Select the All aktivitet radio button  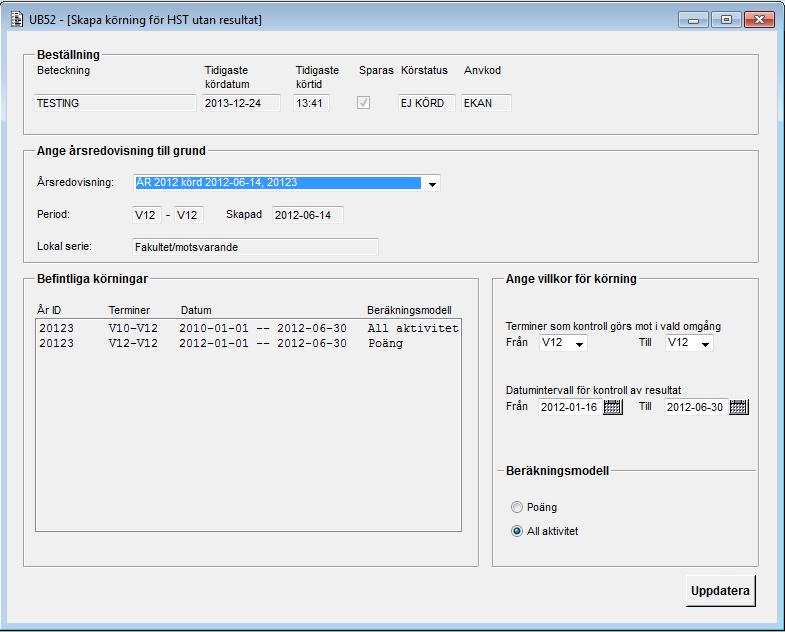tap(517, 531)
